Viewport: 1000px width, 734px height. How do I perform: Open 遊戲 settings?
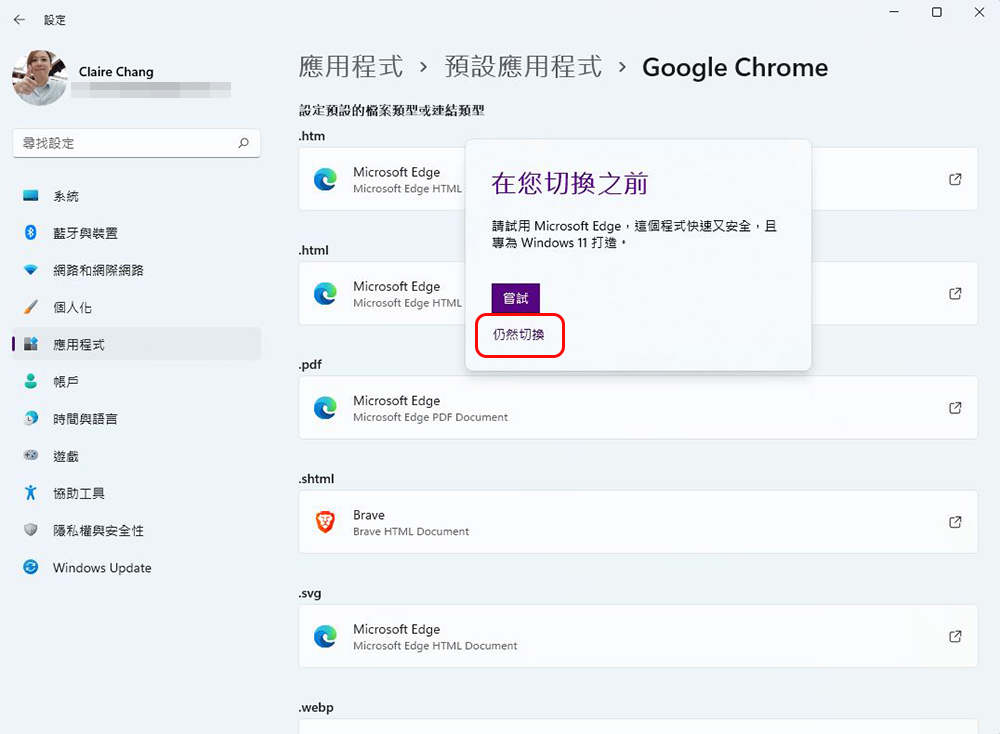[136, 456]
